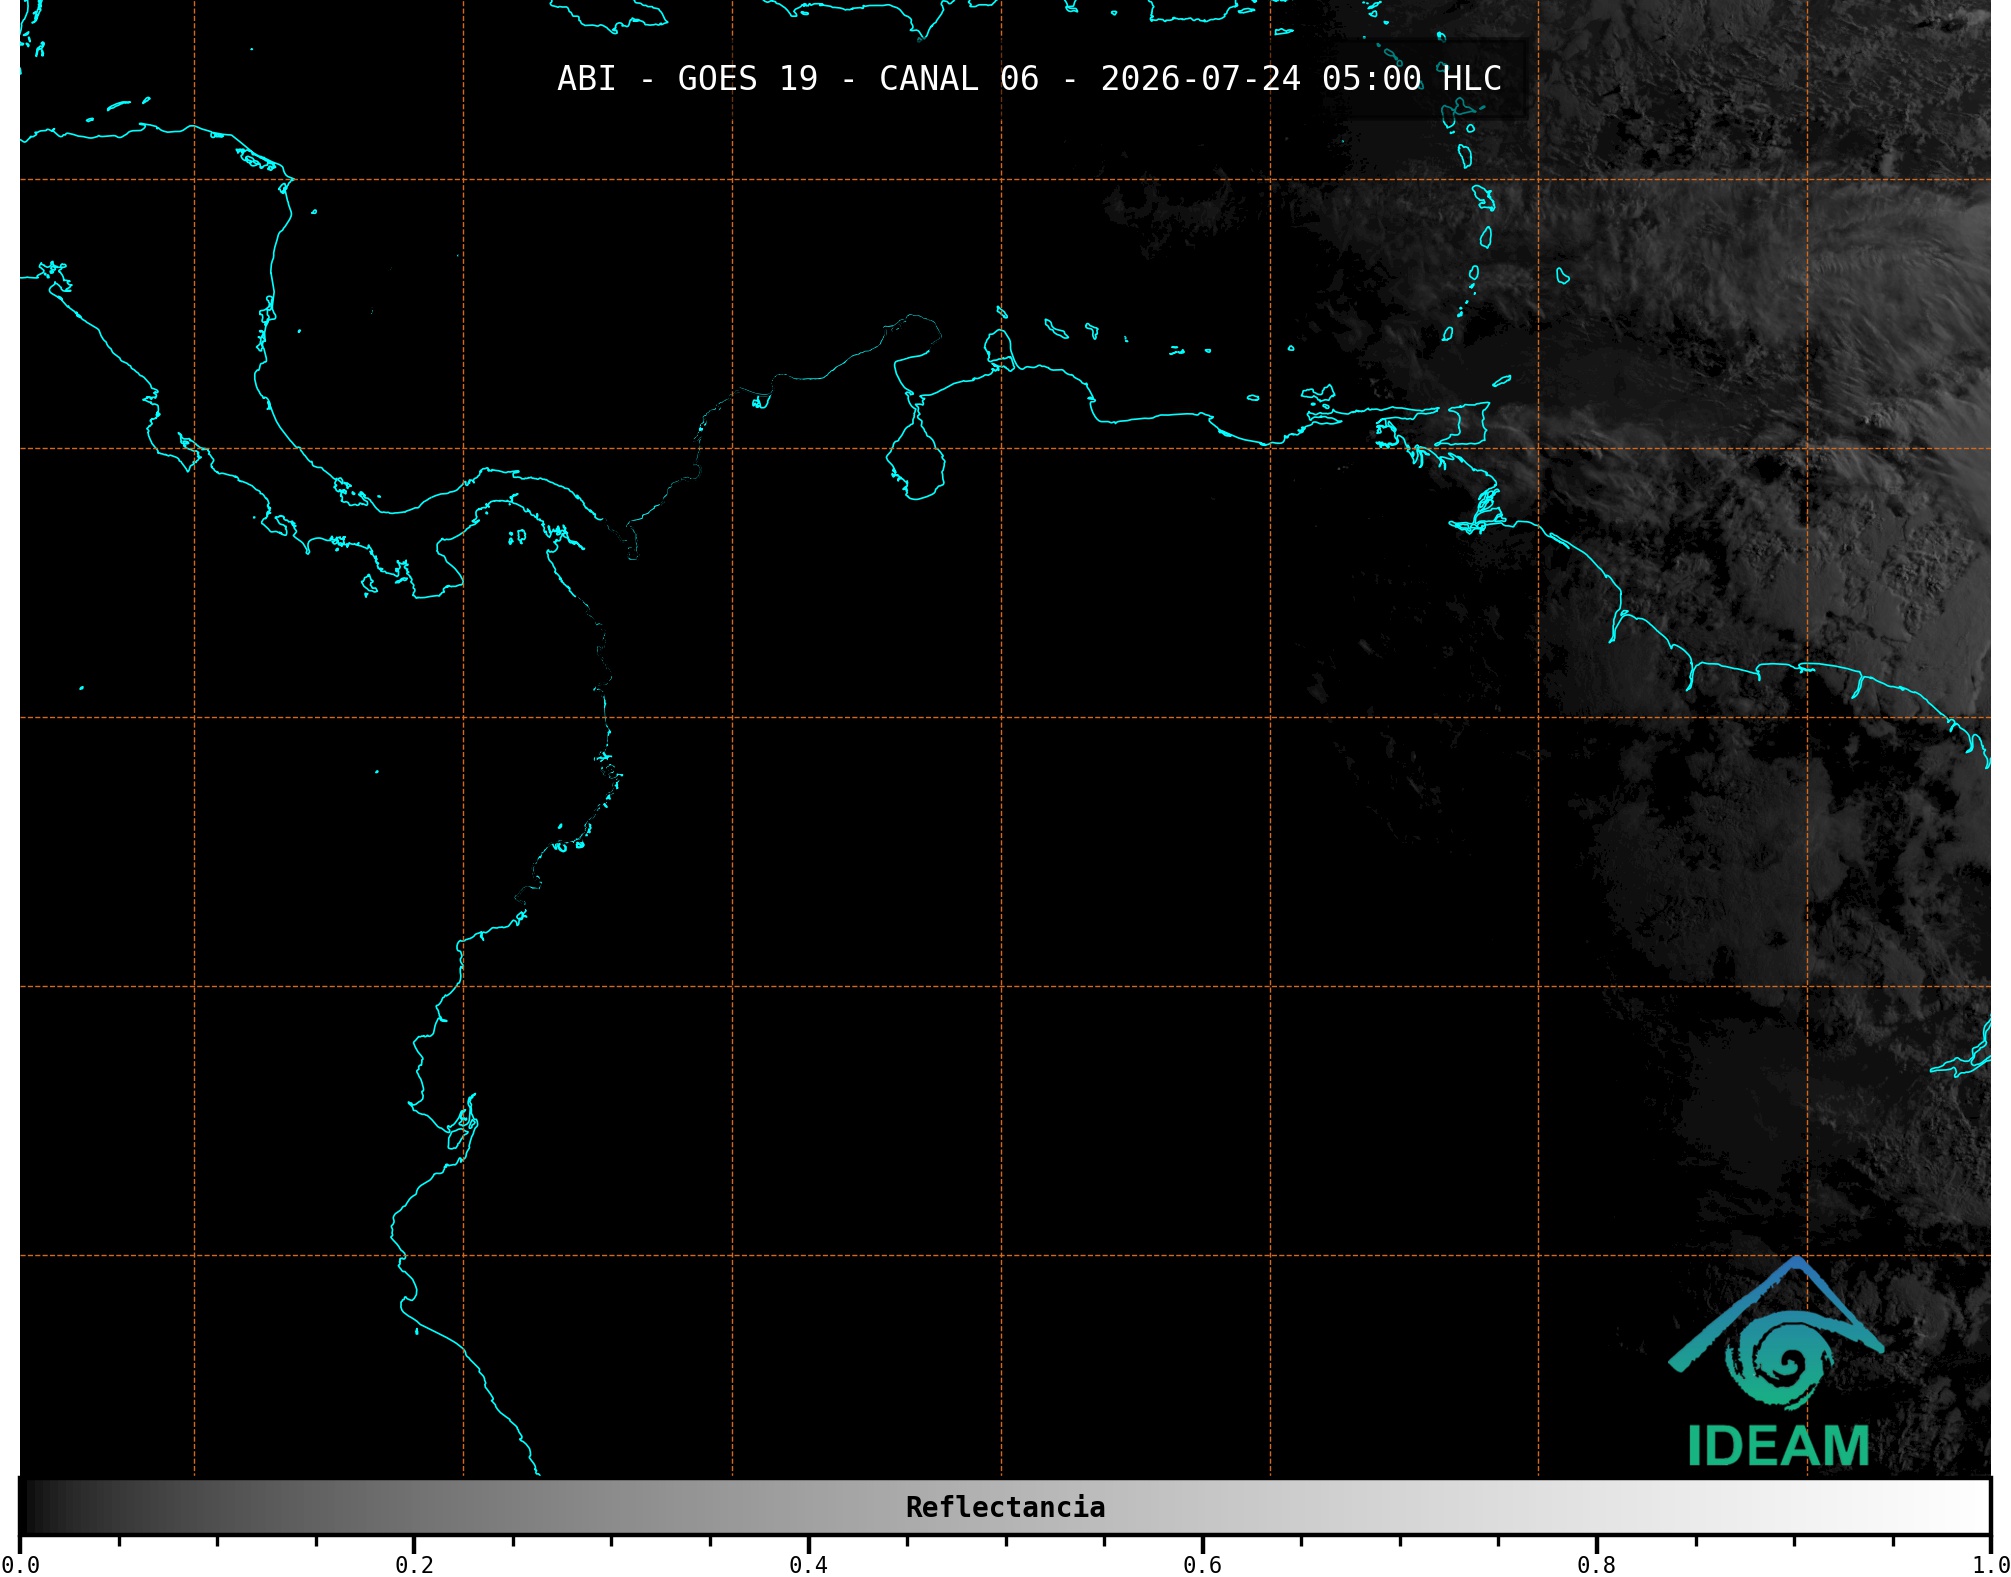Click the 0.0 tick label on the colorbar
2011x1577 pixels.
point(20,1564)
